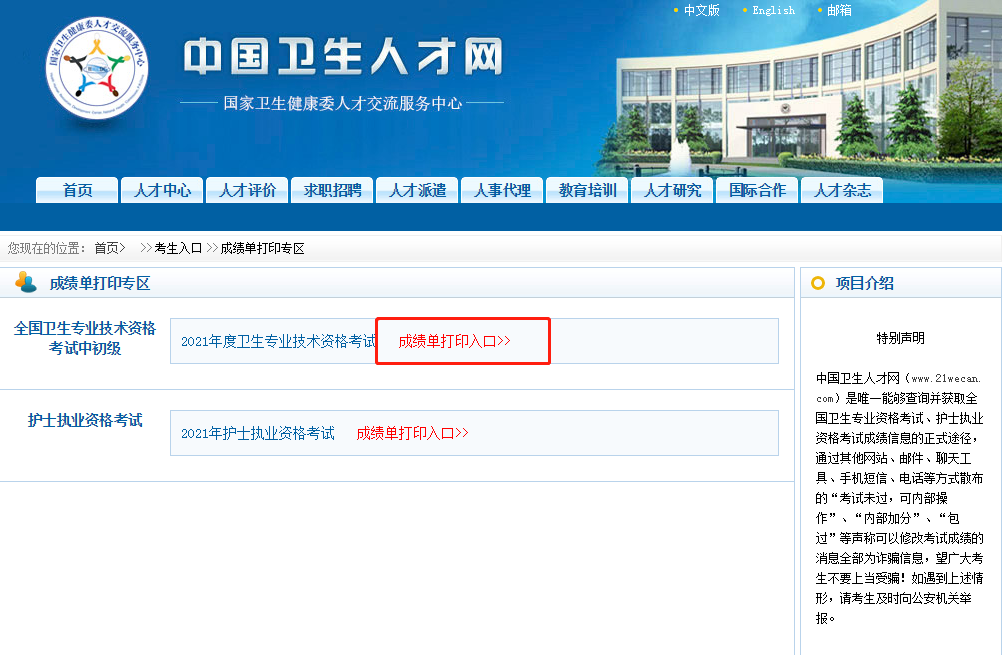Open the 首页 navigation tab
Viewport: 1002px width, 655px height.
77,190
